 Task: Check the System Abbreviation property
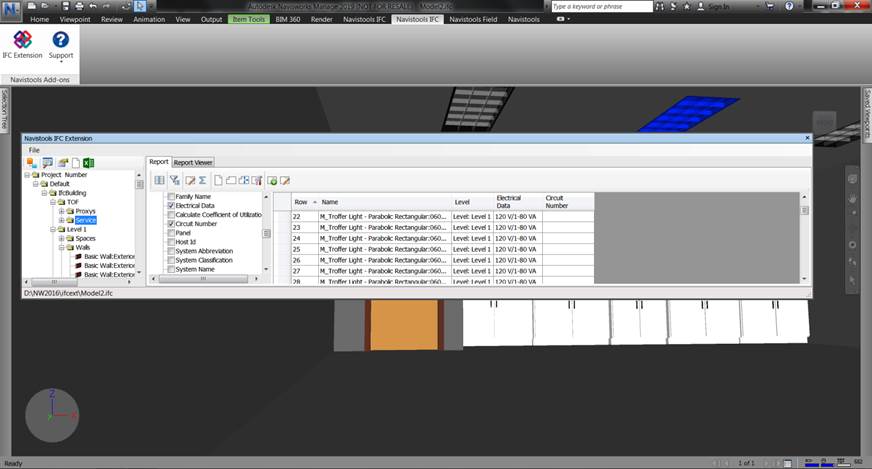point(171,251)
